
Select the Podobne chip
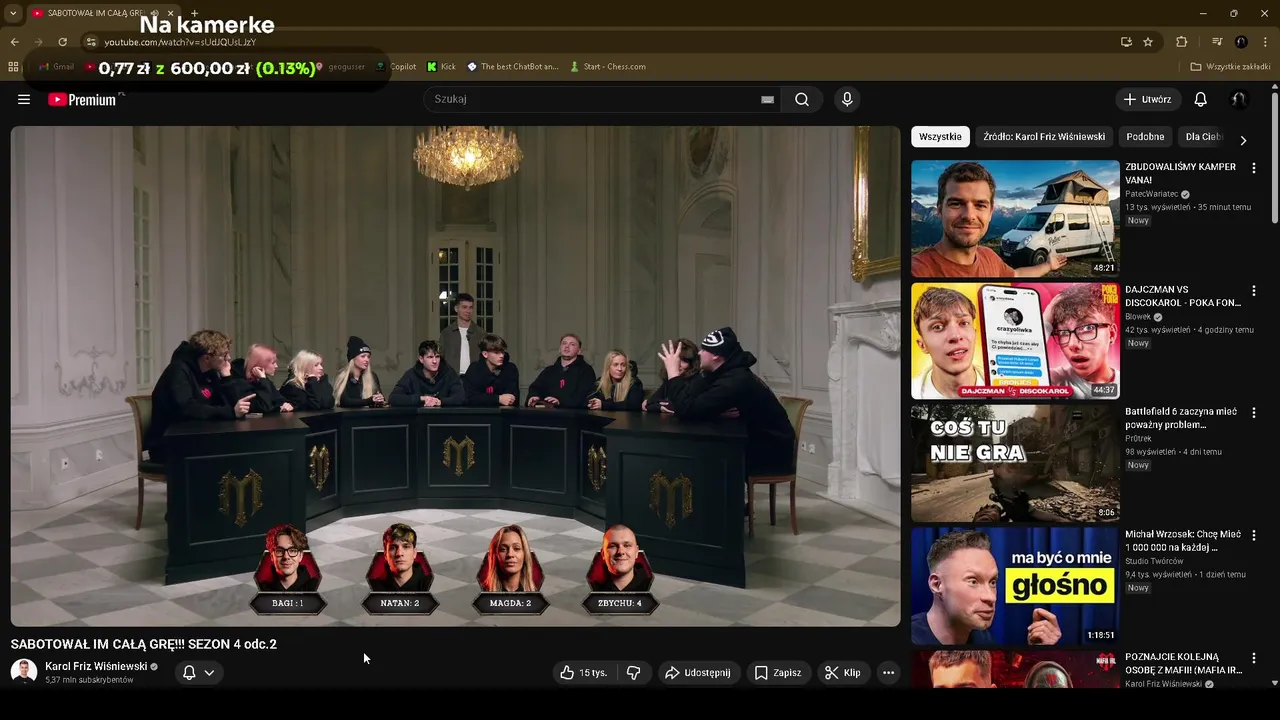tap(1145, 137)
